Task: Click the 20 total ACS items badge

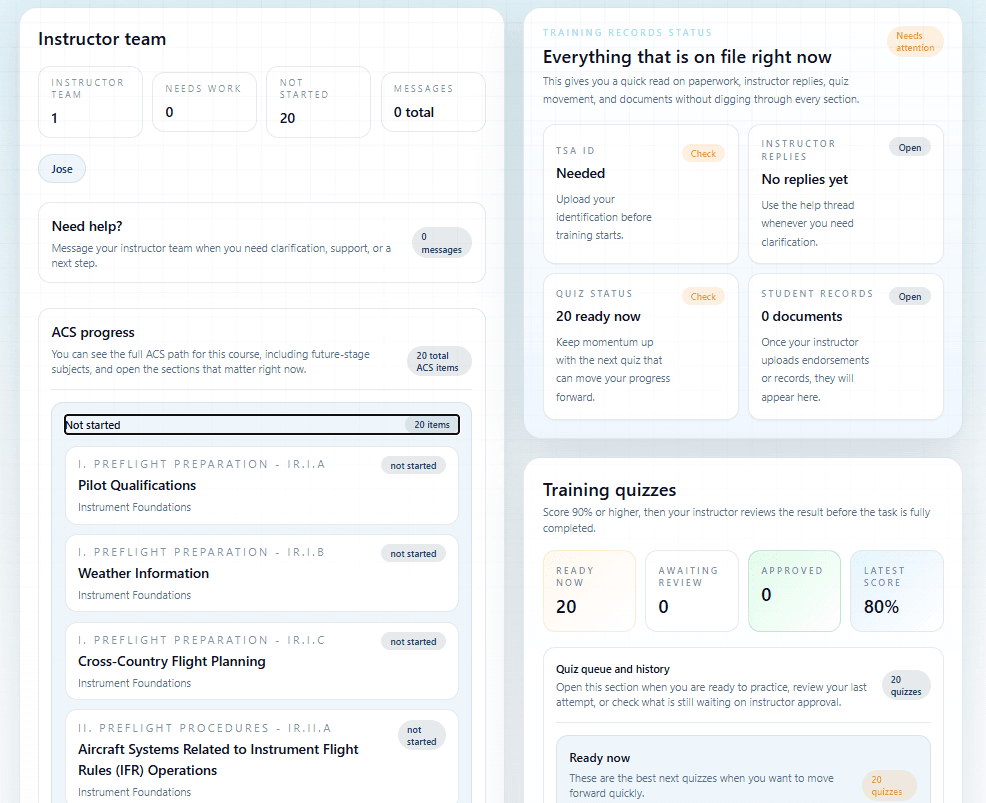Action: click(x=439, y=362)
